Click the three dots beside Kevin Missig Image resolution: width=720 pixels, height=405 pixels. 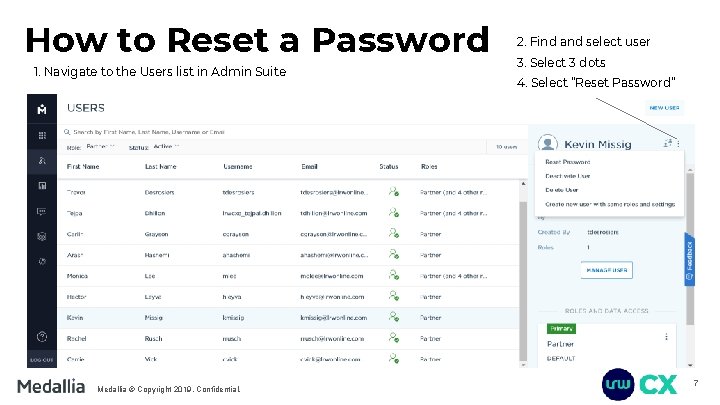[x=679, y=144]
